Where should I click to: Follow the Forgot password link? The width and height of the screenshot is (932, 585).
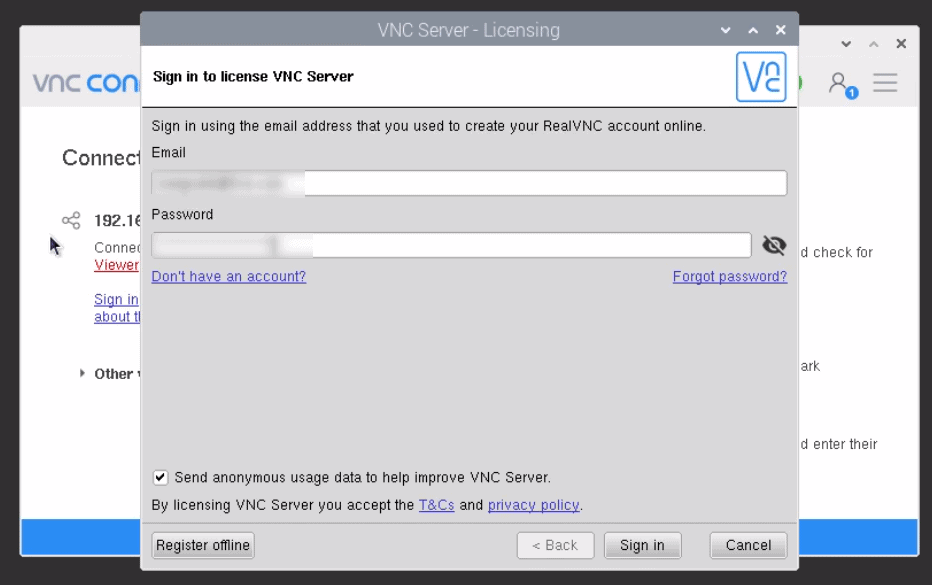point(730,276)
